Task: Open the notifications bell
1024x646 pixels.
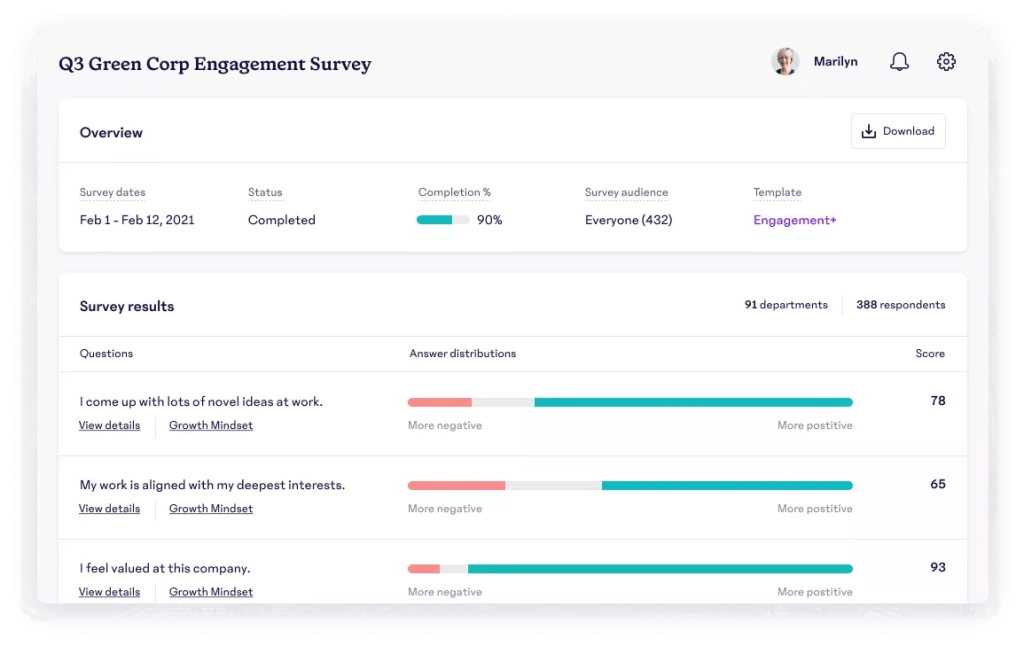Action: [899, 61]
